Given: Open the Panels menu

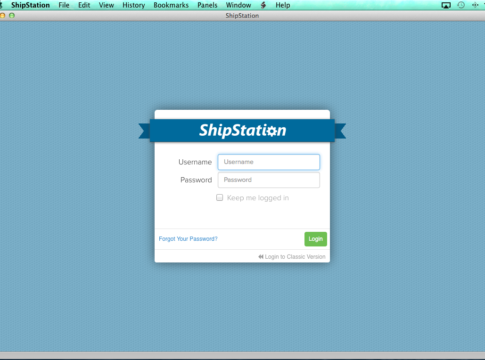Looking at the screenshot, I should 207,5.
